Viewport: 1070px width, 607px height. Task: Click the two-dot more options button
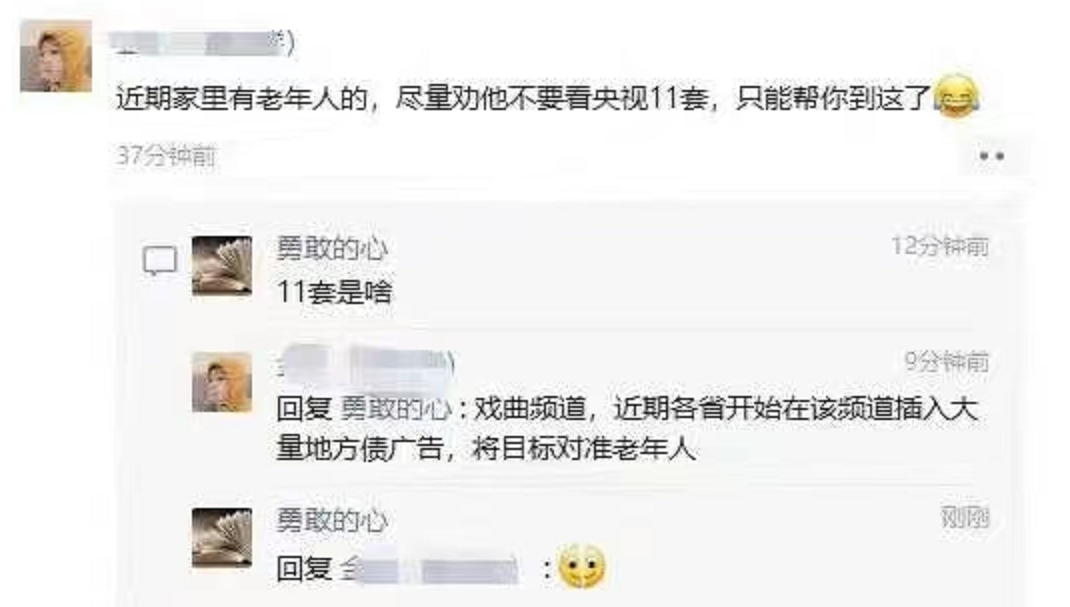coord(991,156)
